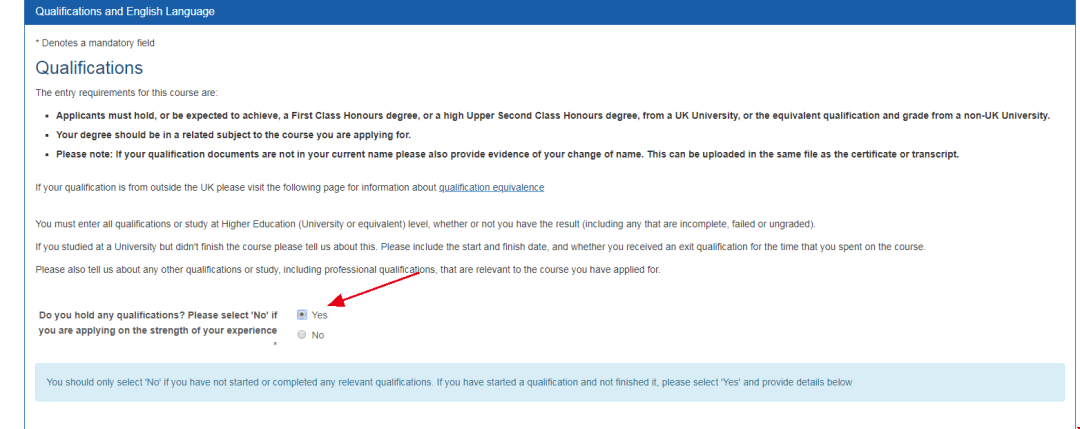
Task: Click the red arrow pointing to Yes
Action: point(376,287)
